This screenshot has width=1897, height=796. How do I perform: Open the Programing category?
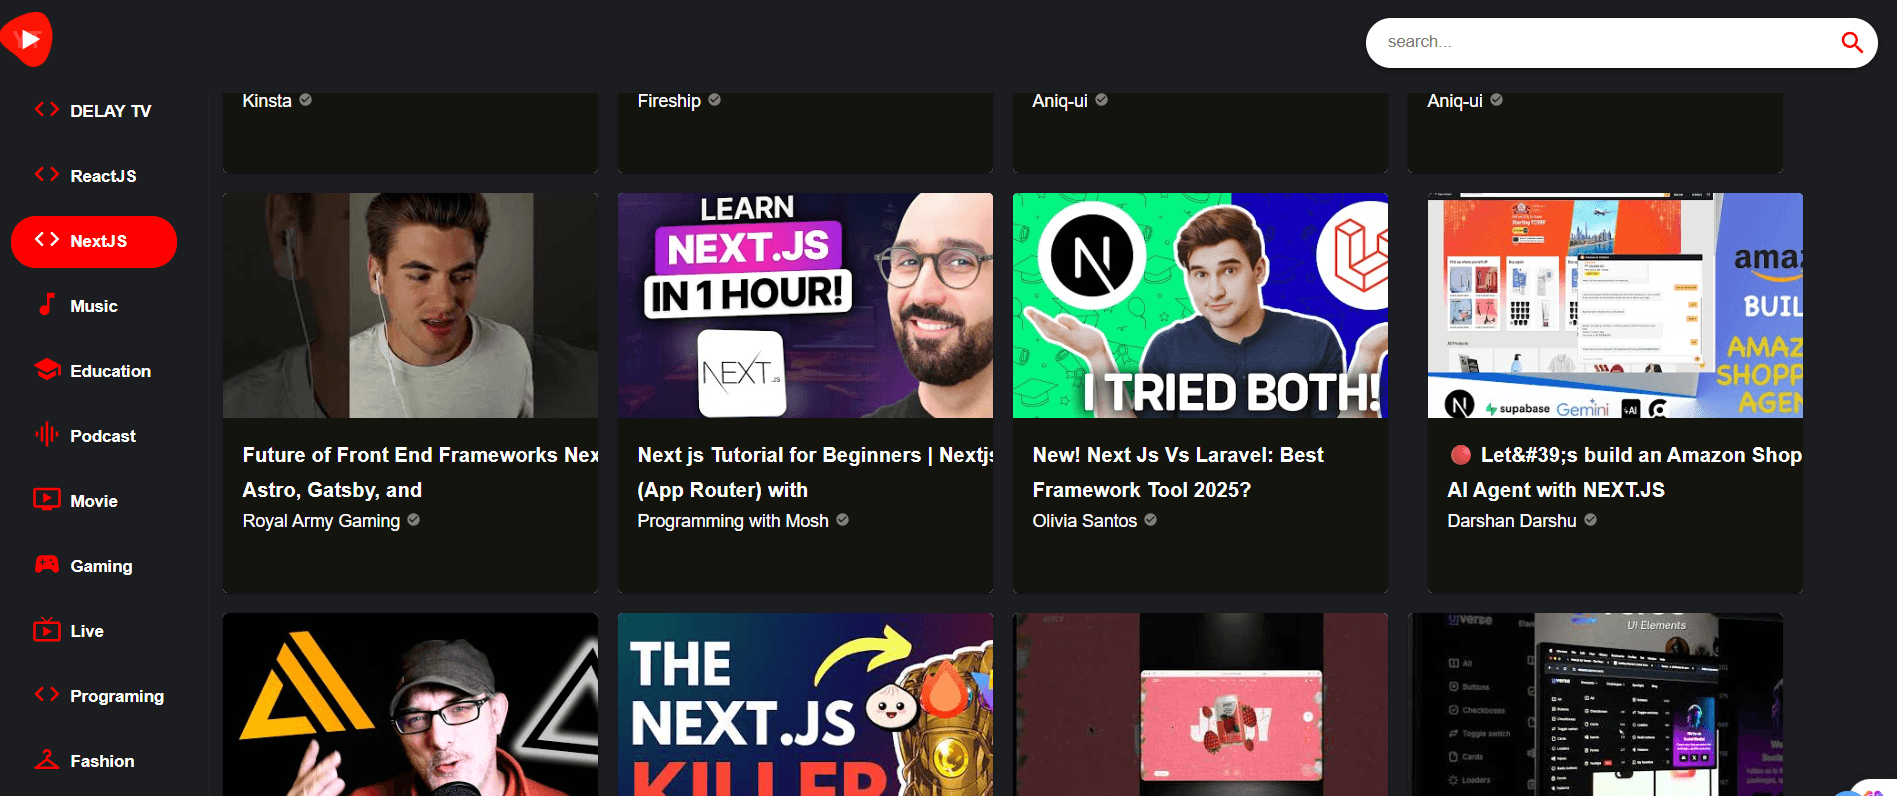(94, 696)
